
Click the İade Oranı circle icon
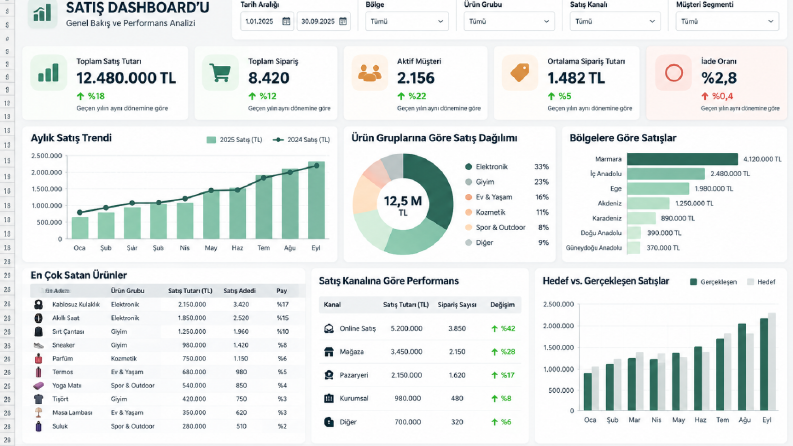674,73
